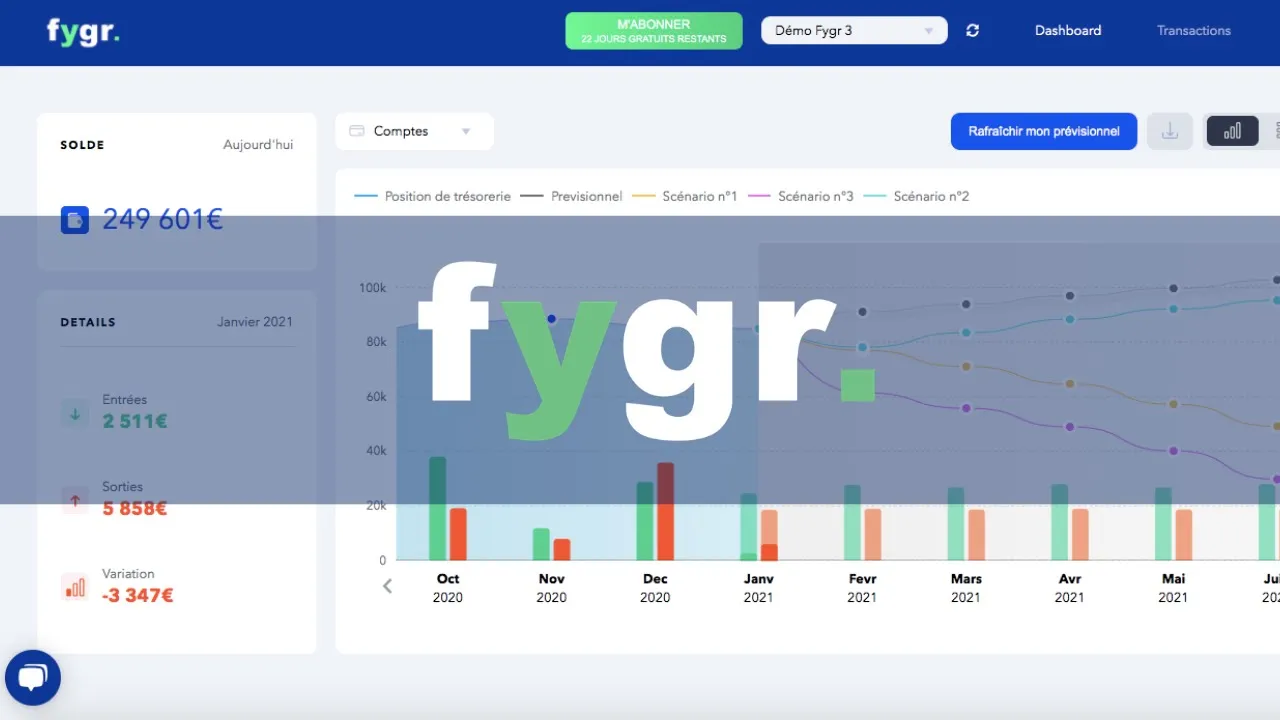The image size is (1280, 720).
Task: Click the green Mai 2021 forecast bar
Action: click(x=1163, y=524)
